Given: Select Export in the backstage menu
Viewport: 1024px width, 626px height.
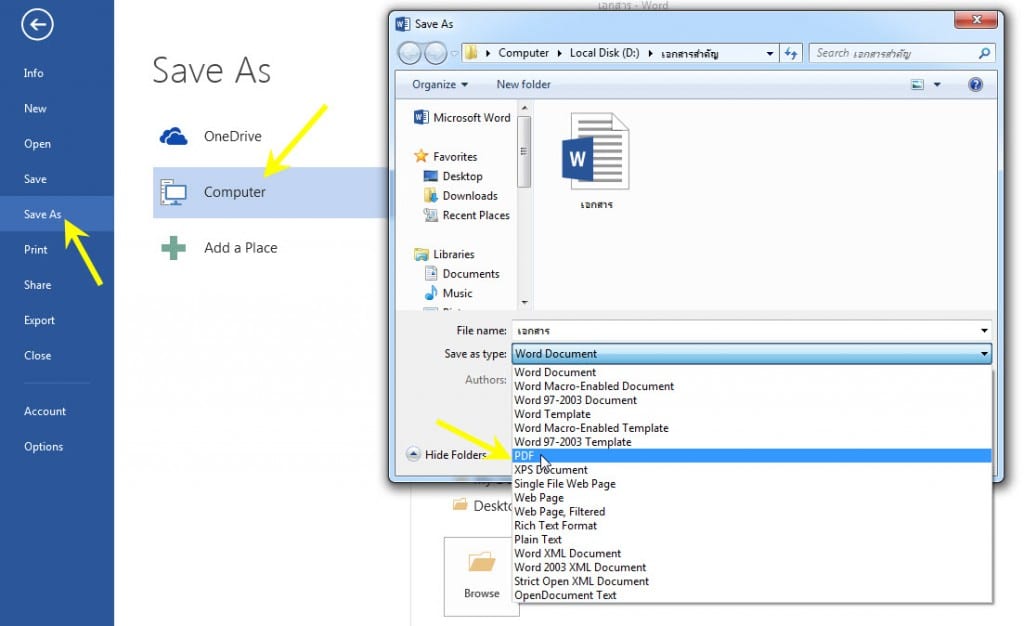Looking at the screenshot, I should click(39, 321).
